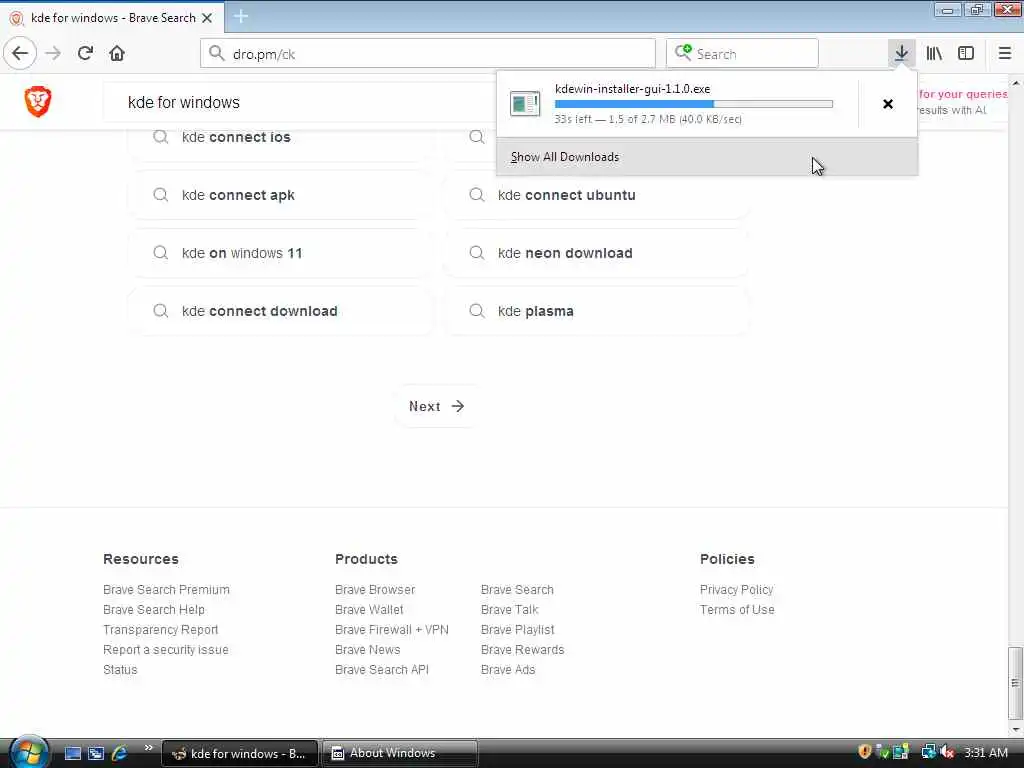Click the forward navigation arrow
The height and width of the screenshot is (768, 1024).
pyautogui.click(x=53, y=54)
